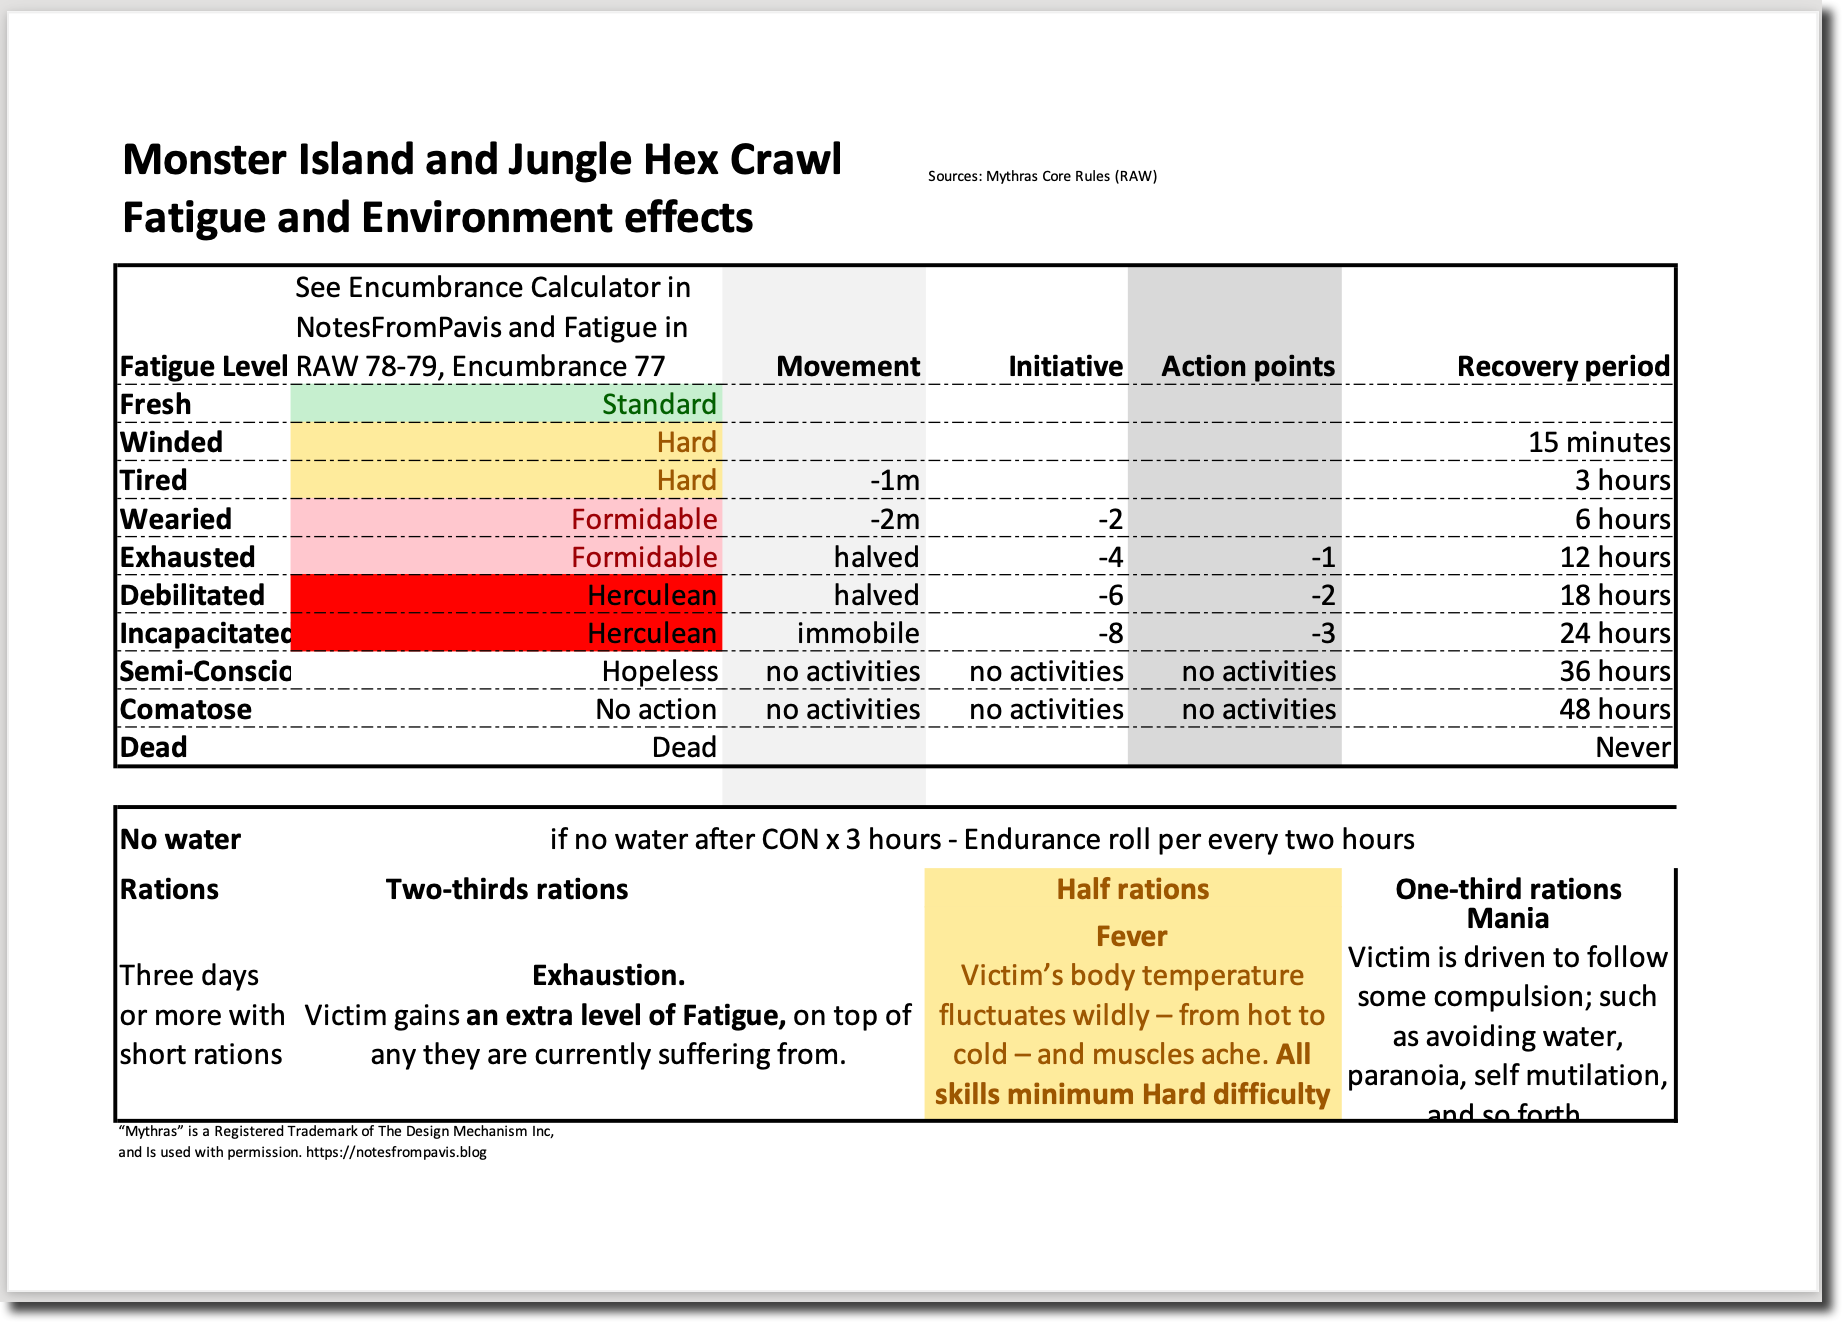
Task: Click the Never recovery cell for Dead
Action: tap(1632, 747)
